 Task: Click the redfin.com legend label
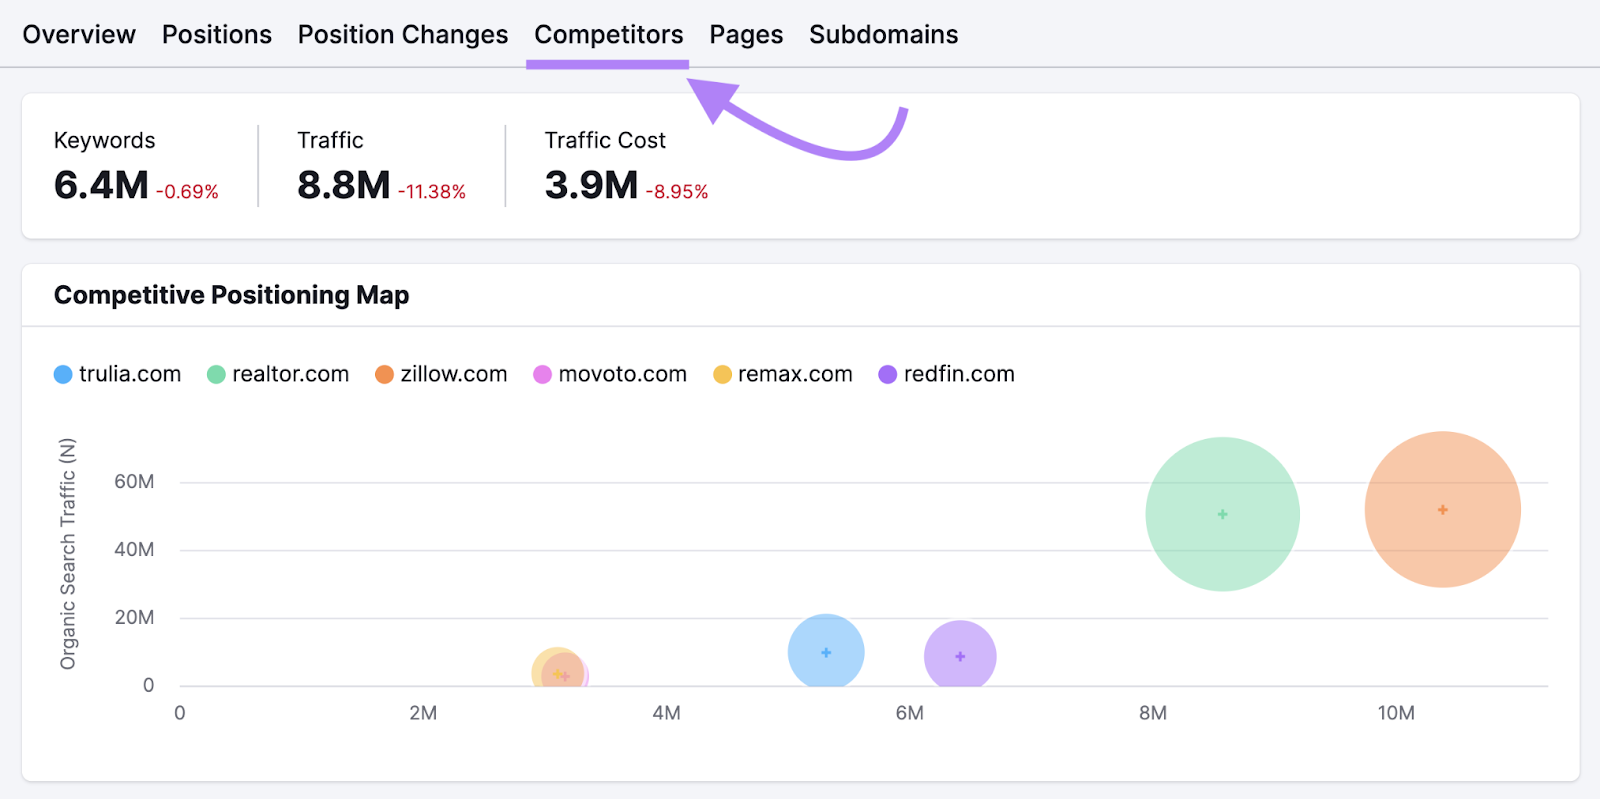coord(959,374)
